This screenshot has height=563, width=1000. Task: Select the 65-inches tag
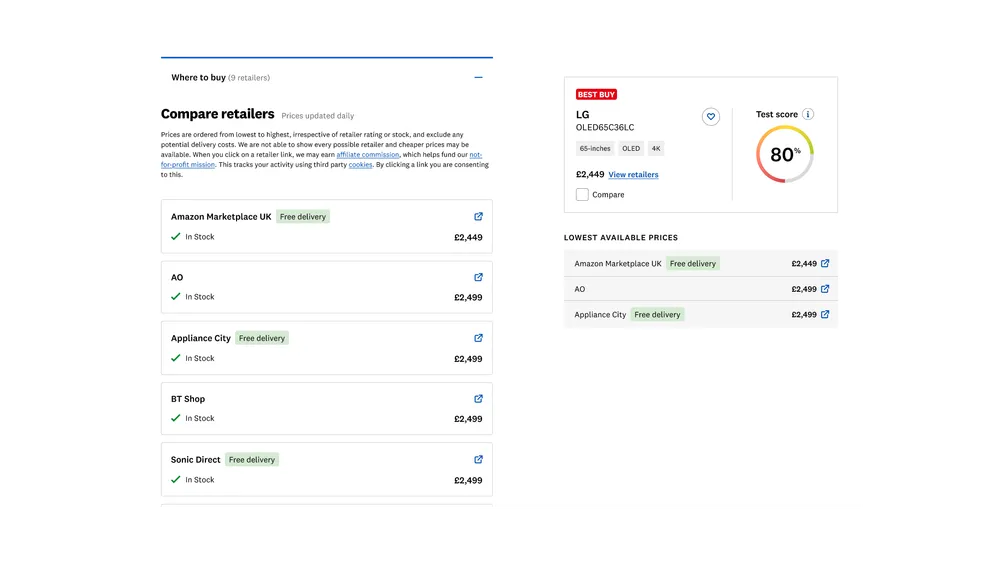595,149
